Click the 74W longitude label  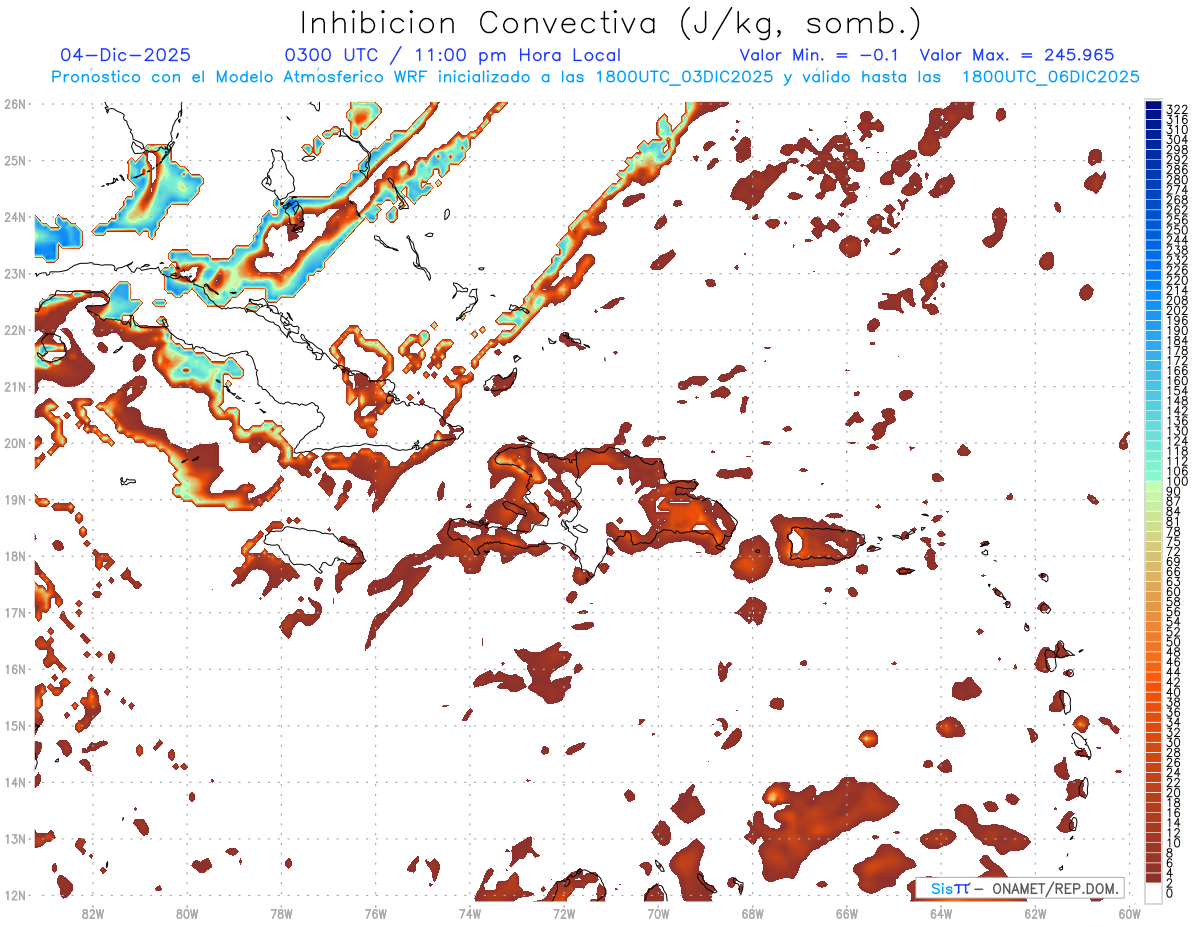(470, 913)
